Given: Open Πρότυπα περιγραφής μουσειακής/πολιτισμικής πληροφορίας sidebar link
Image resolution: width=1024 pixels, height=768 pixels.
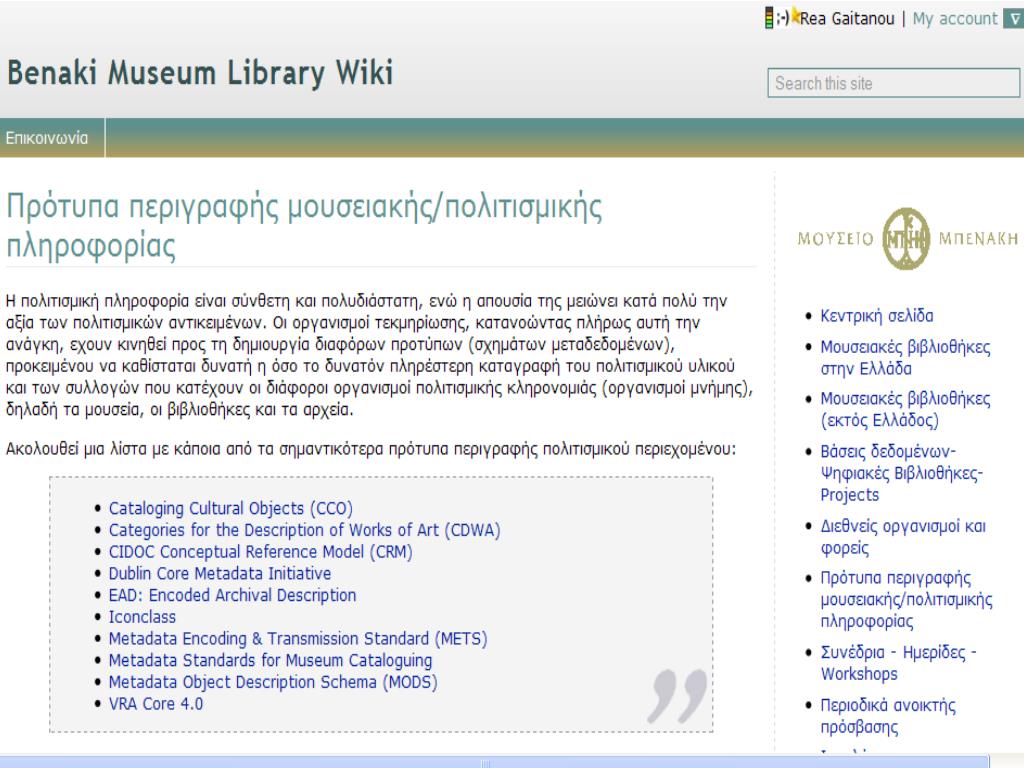Looking at the screenshot, I should 906,600.
